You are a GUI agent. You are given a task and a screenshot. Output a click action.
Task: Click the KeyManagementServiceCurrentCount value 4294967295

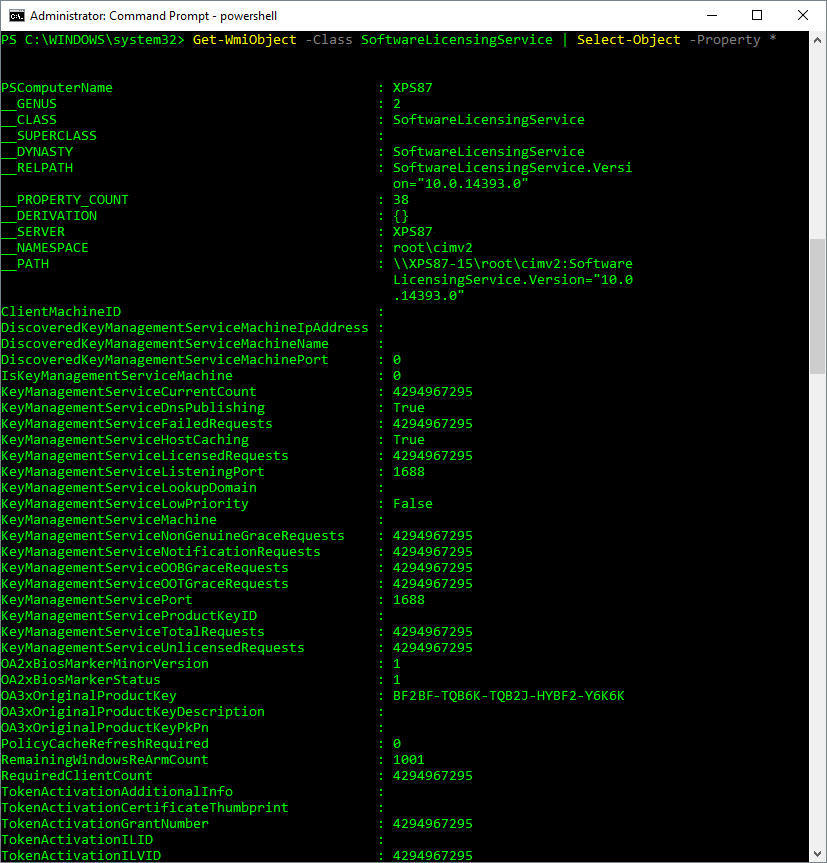432,391
